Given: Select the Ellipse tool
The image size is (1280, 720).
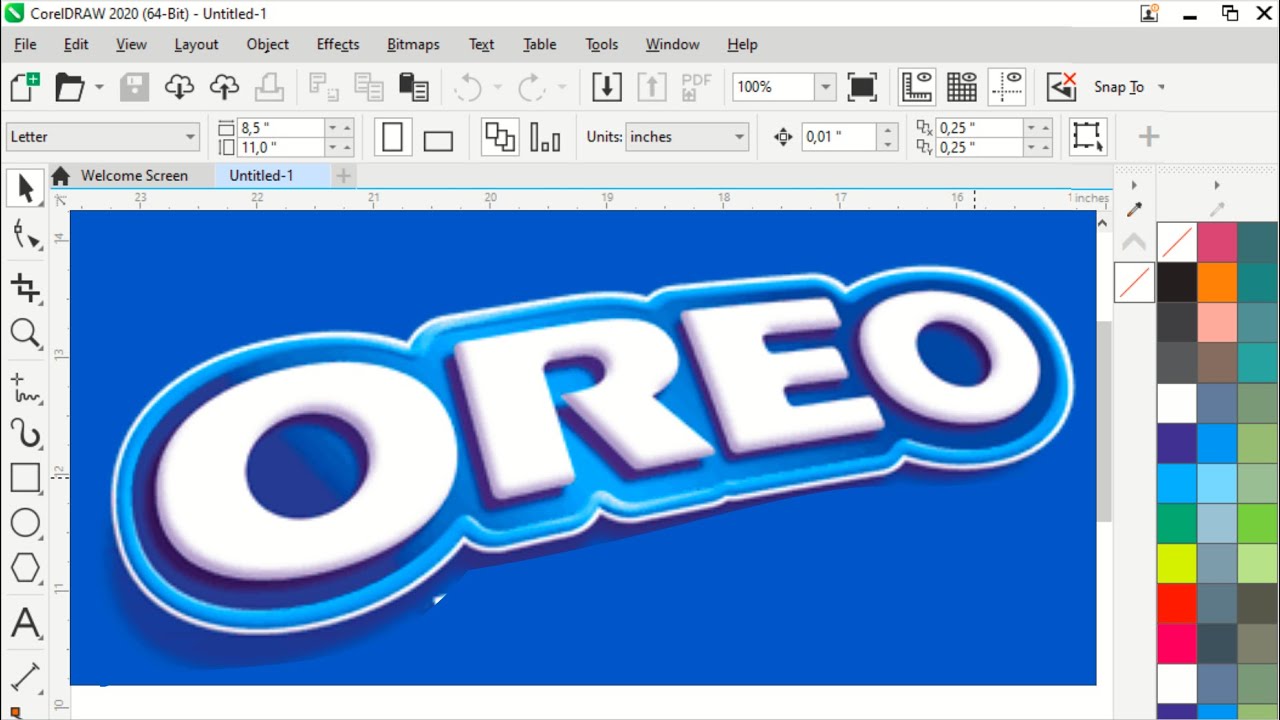Looking at the screenshot, I should click(25, 523).
